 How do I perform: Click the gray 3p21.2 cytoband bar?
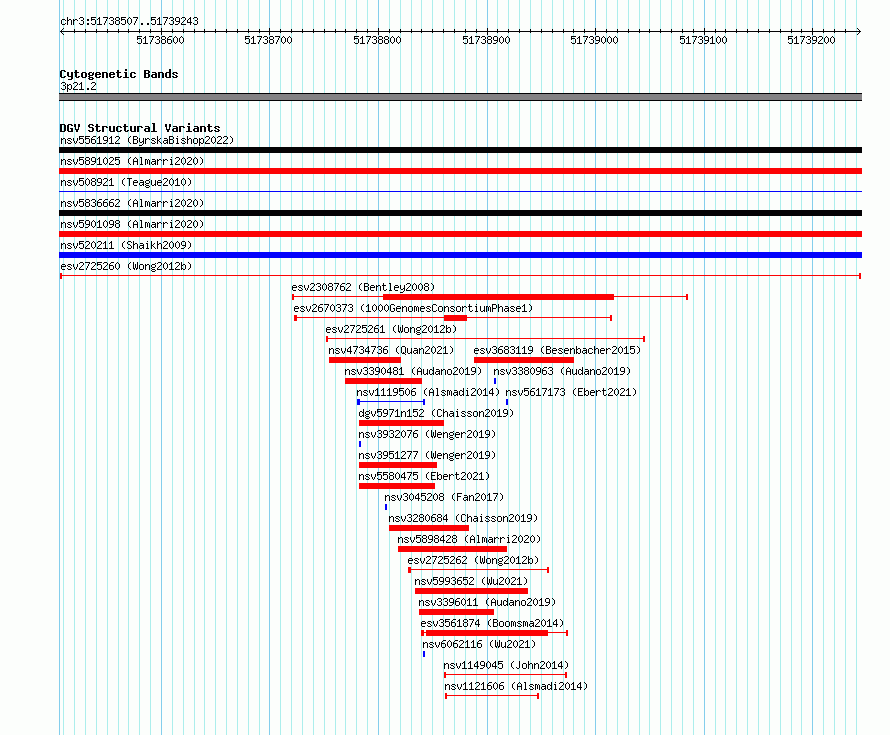click(x=460, y=97)
